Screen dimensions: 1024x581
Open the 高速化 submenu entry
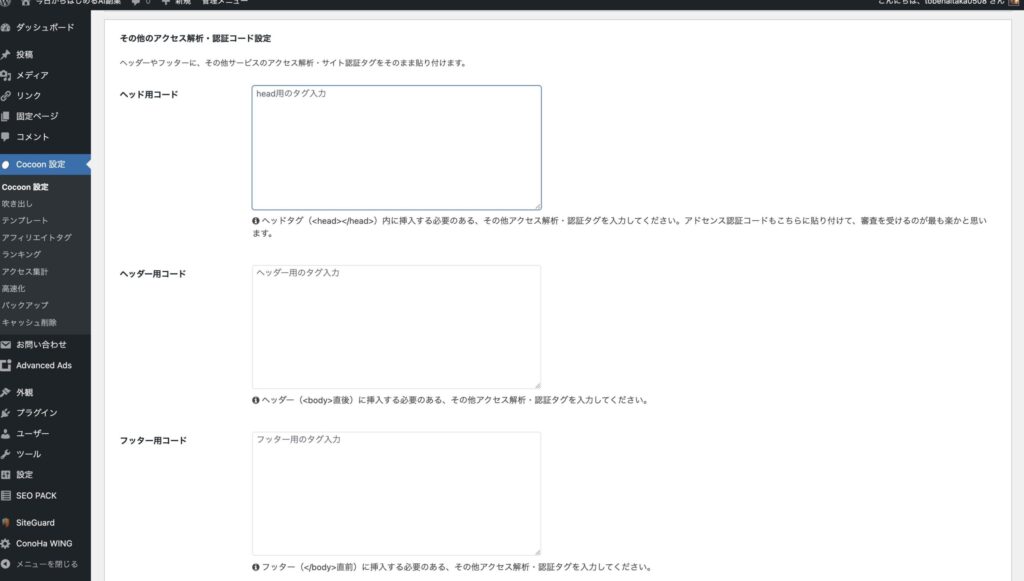13,289
